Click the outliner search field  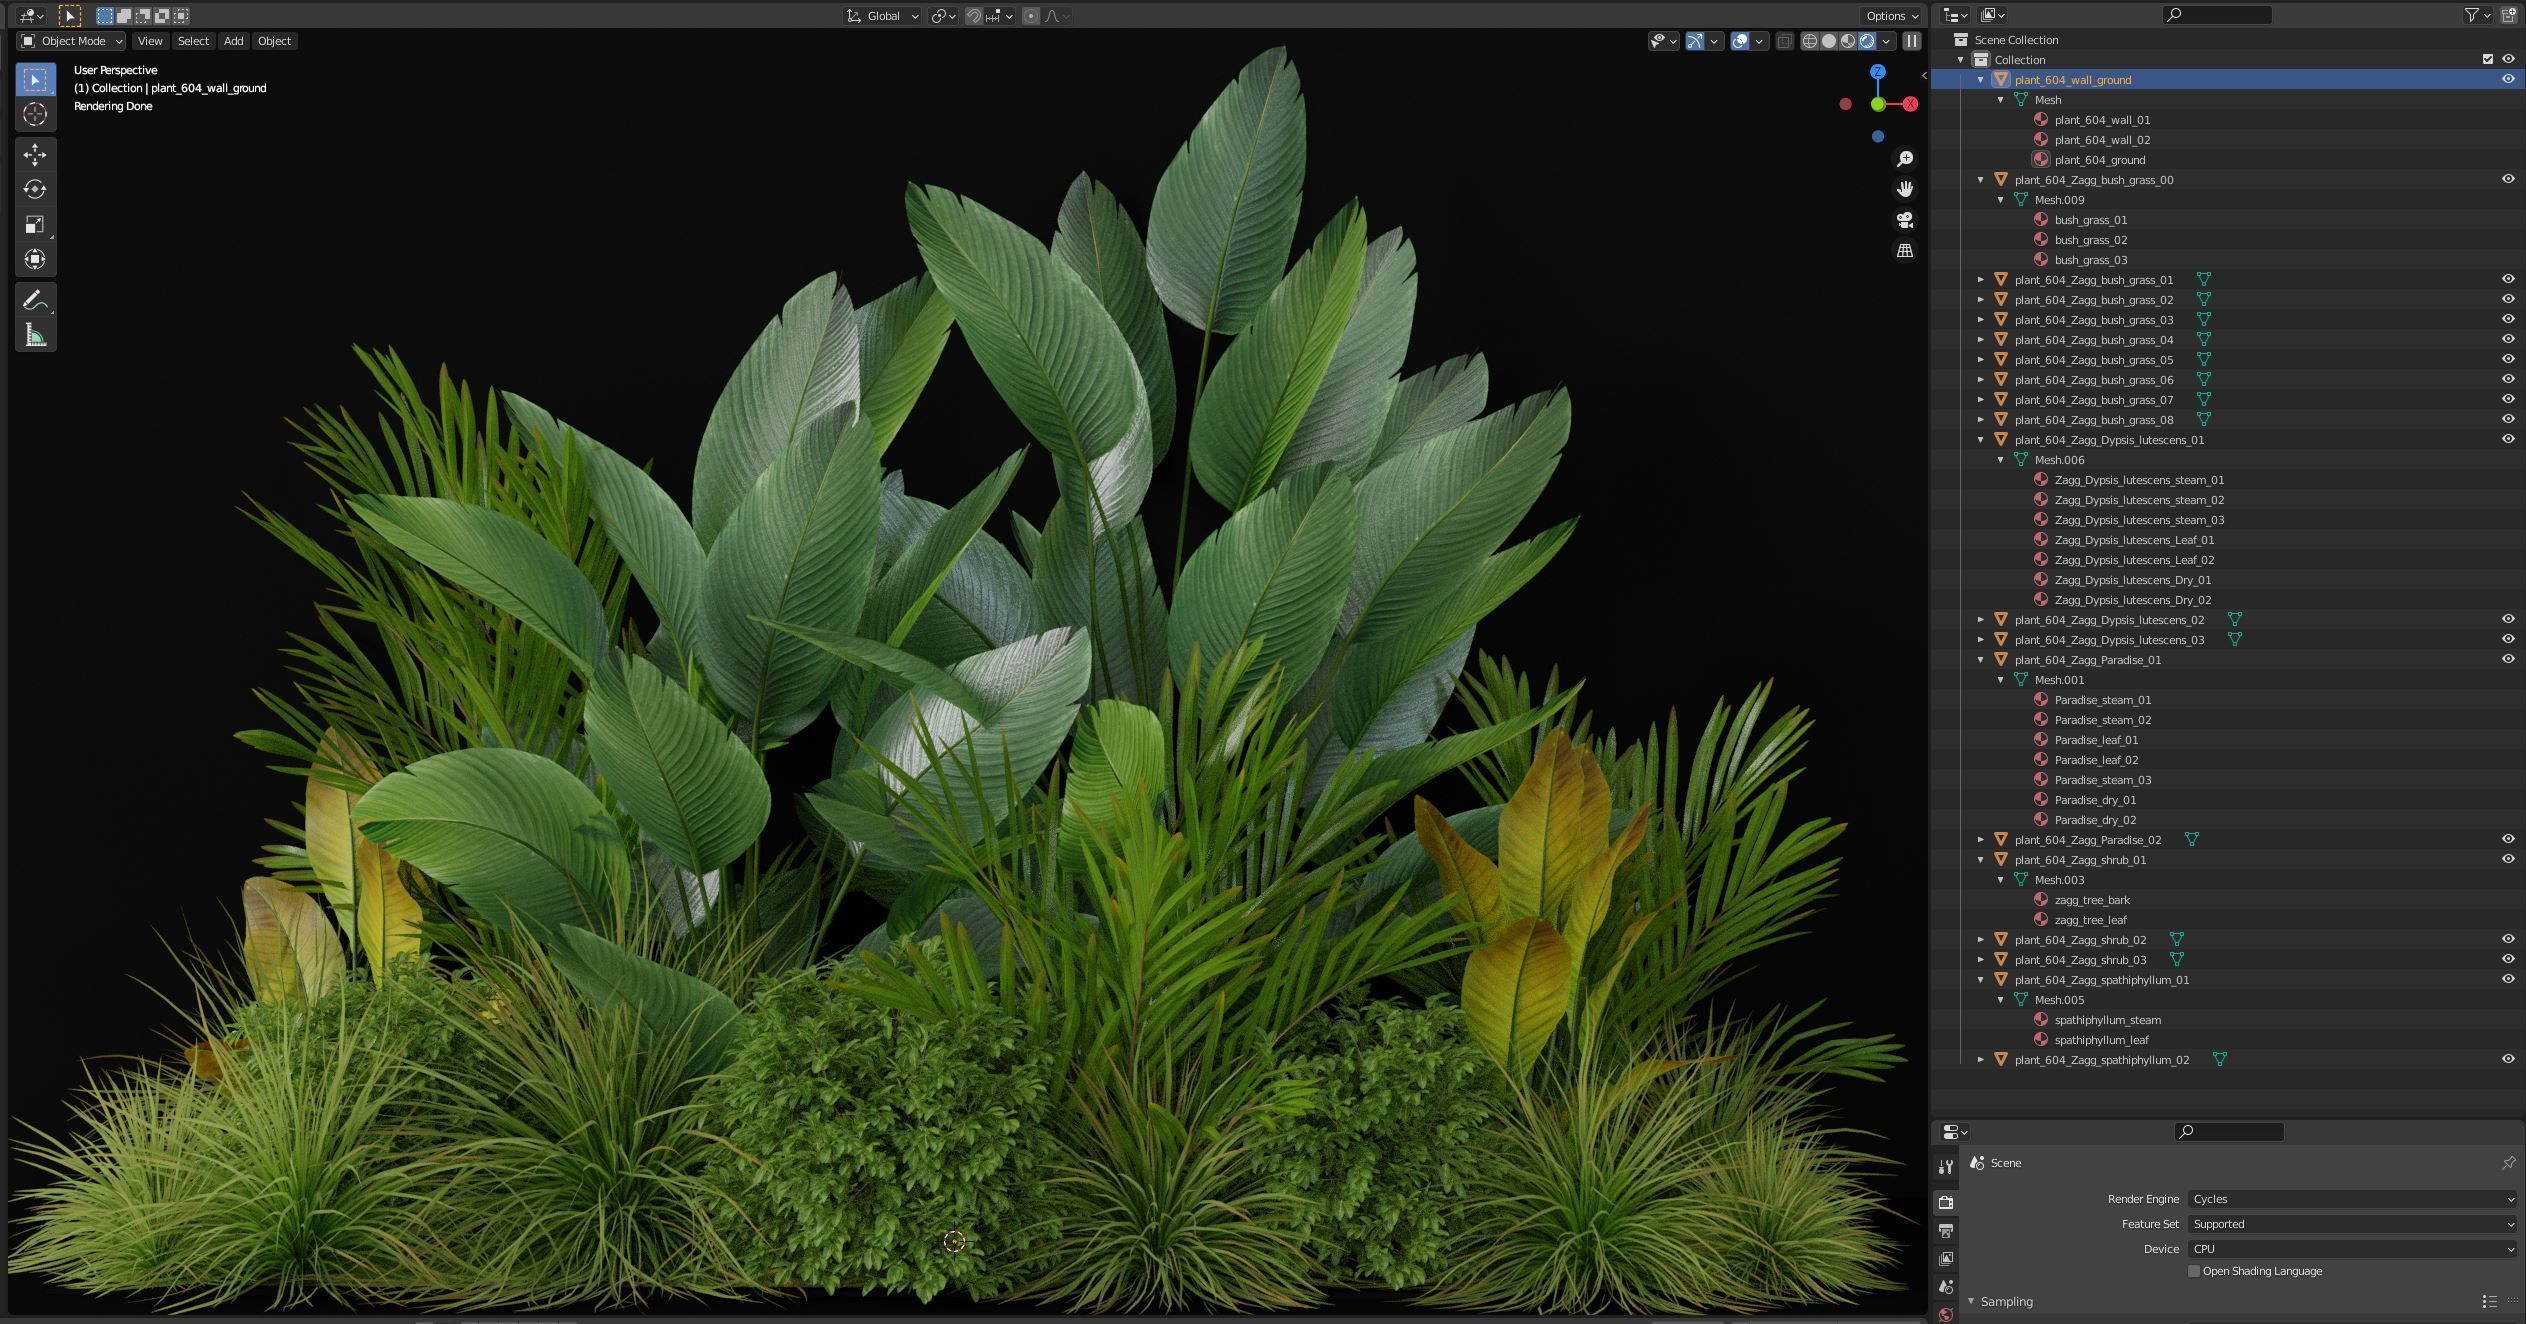pos(2217,15)
